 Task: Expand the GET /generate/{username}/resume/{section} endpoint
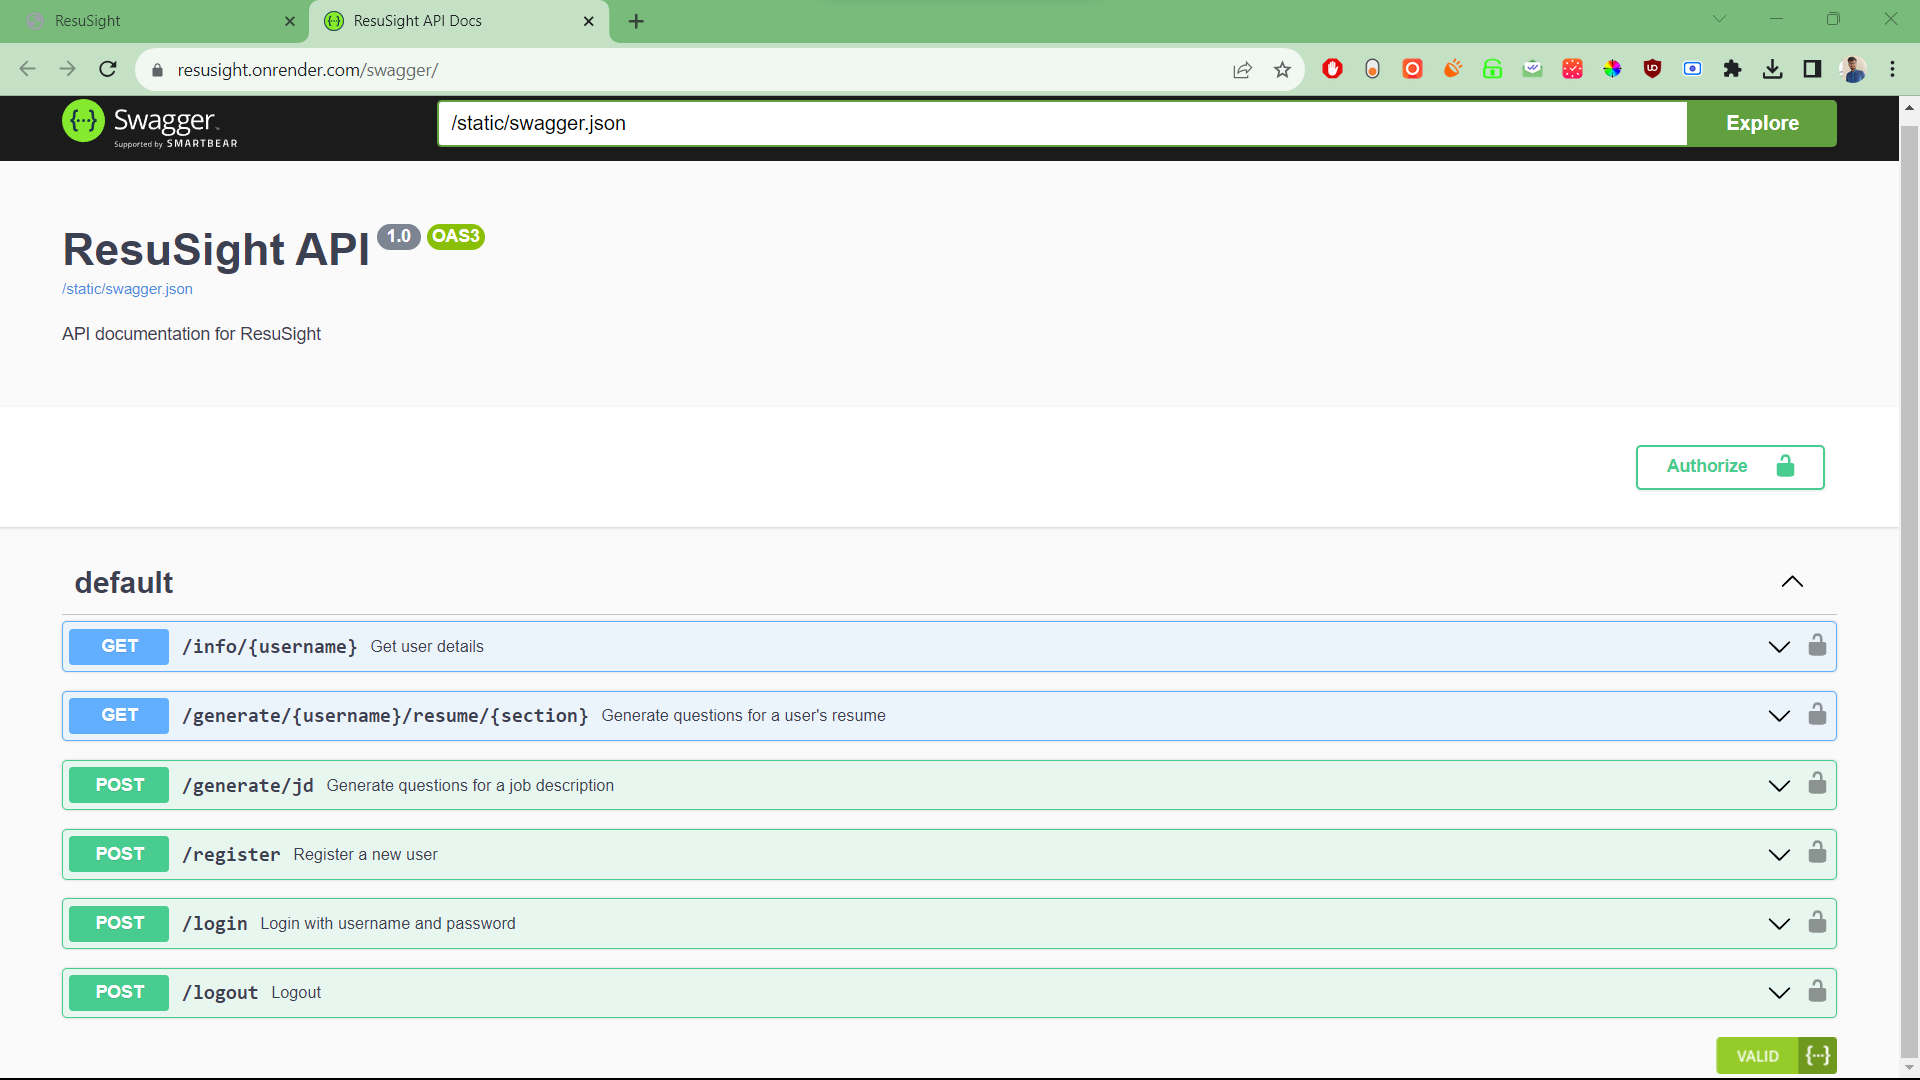1778,716
